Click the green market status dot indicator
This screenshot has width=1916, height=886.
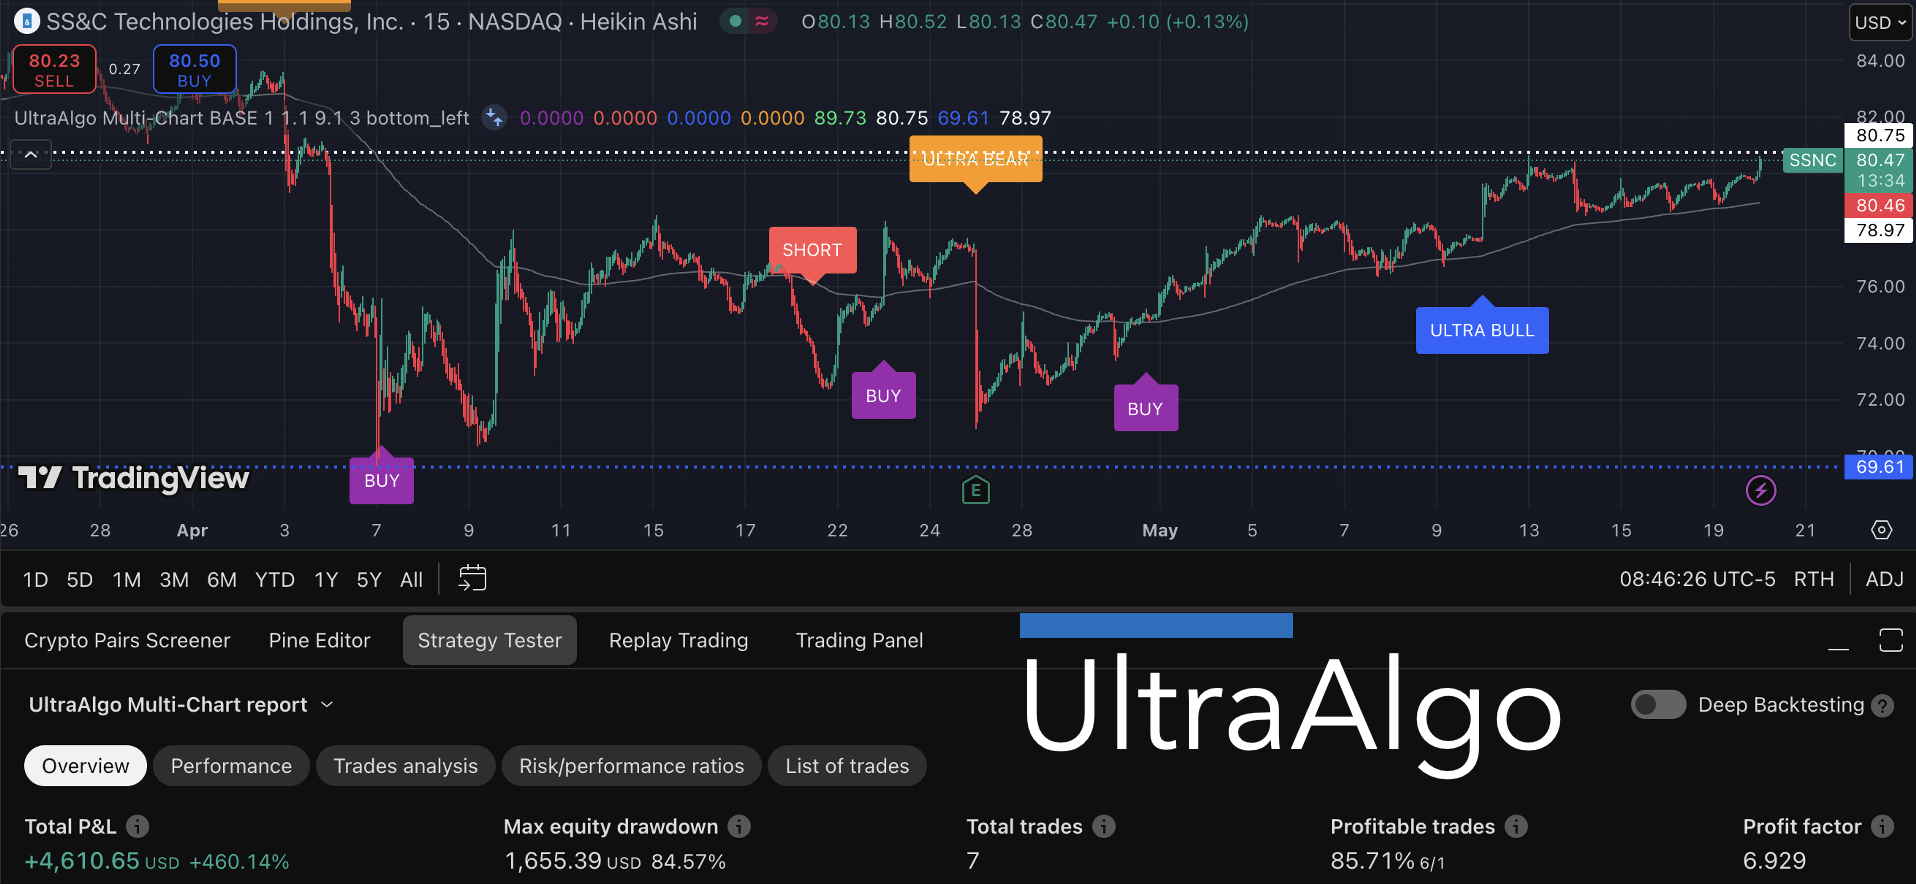click(x=736, y=21)
